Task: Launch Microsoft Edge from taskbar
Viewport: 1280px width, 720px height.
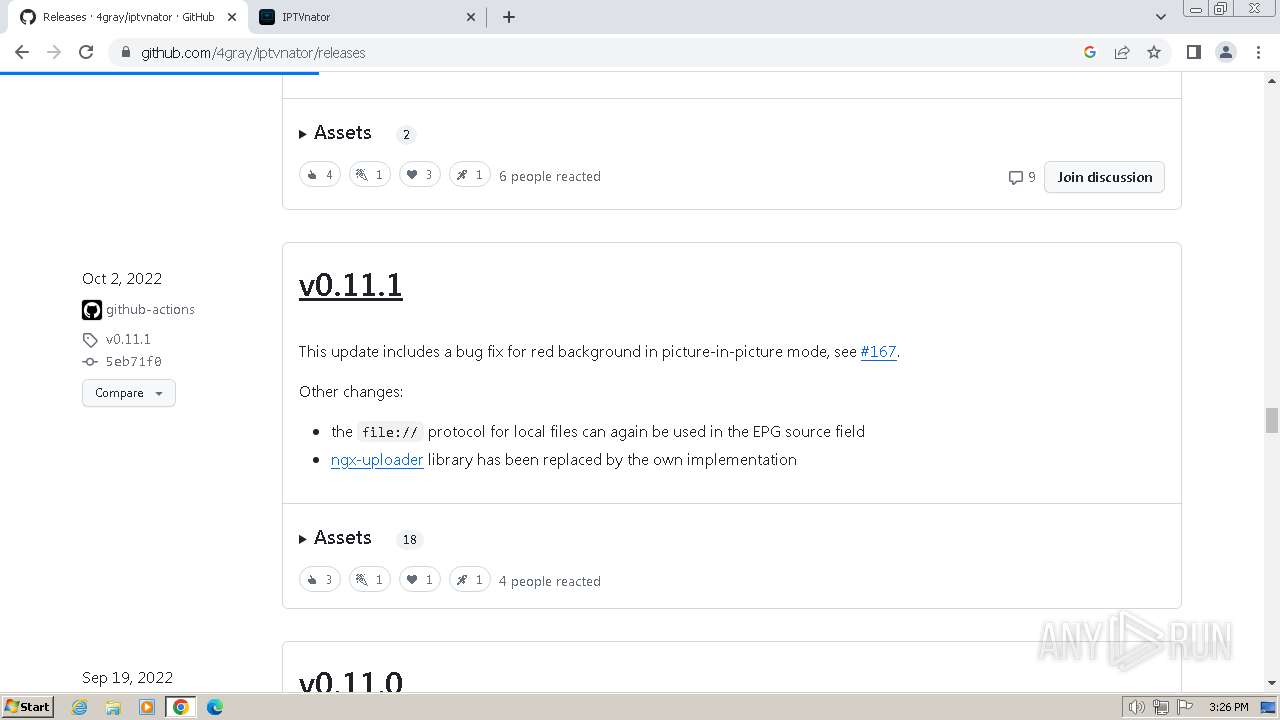Action: tap(215, 707)
